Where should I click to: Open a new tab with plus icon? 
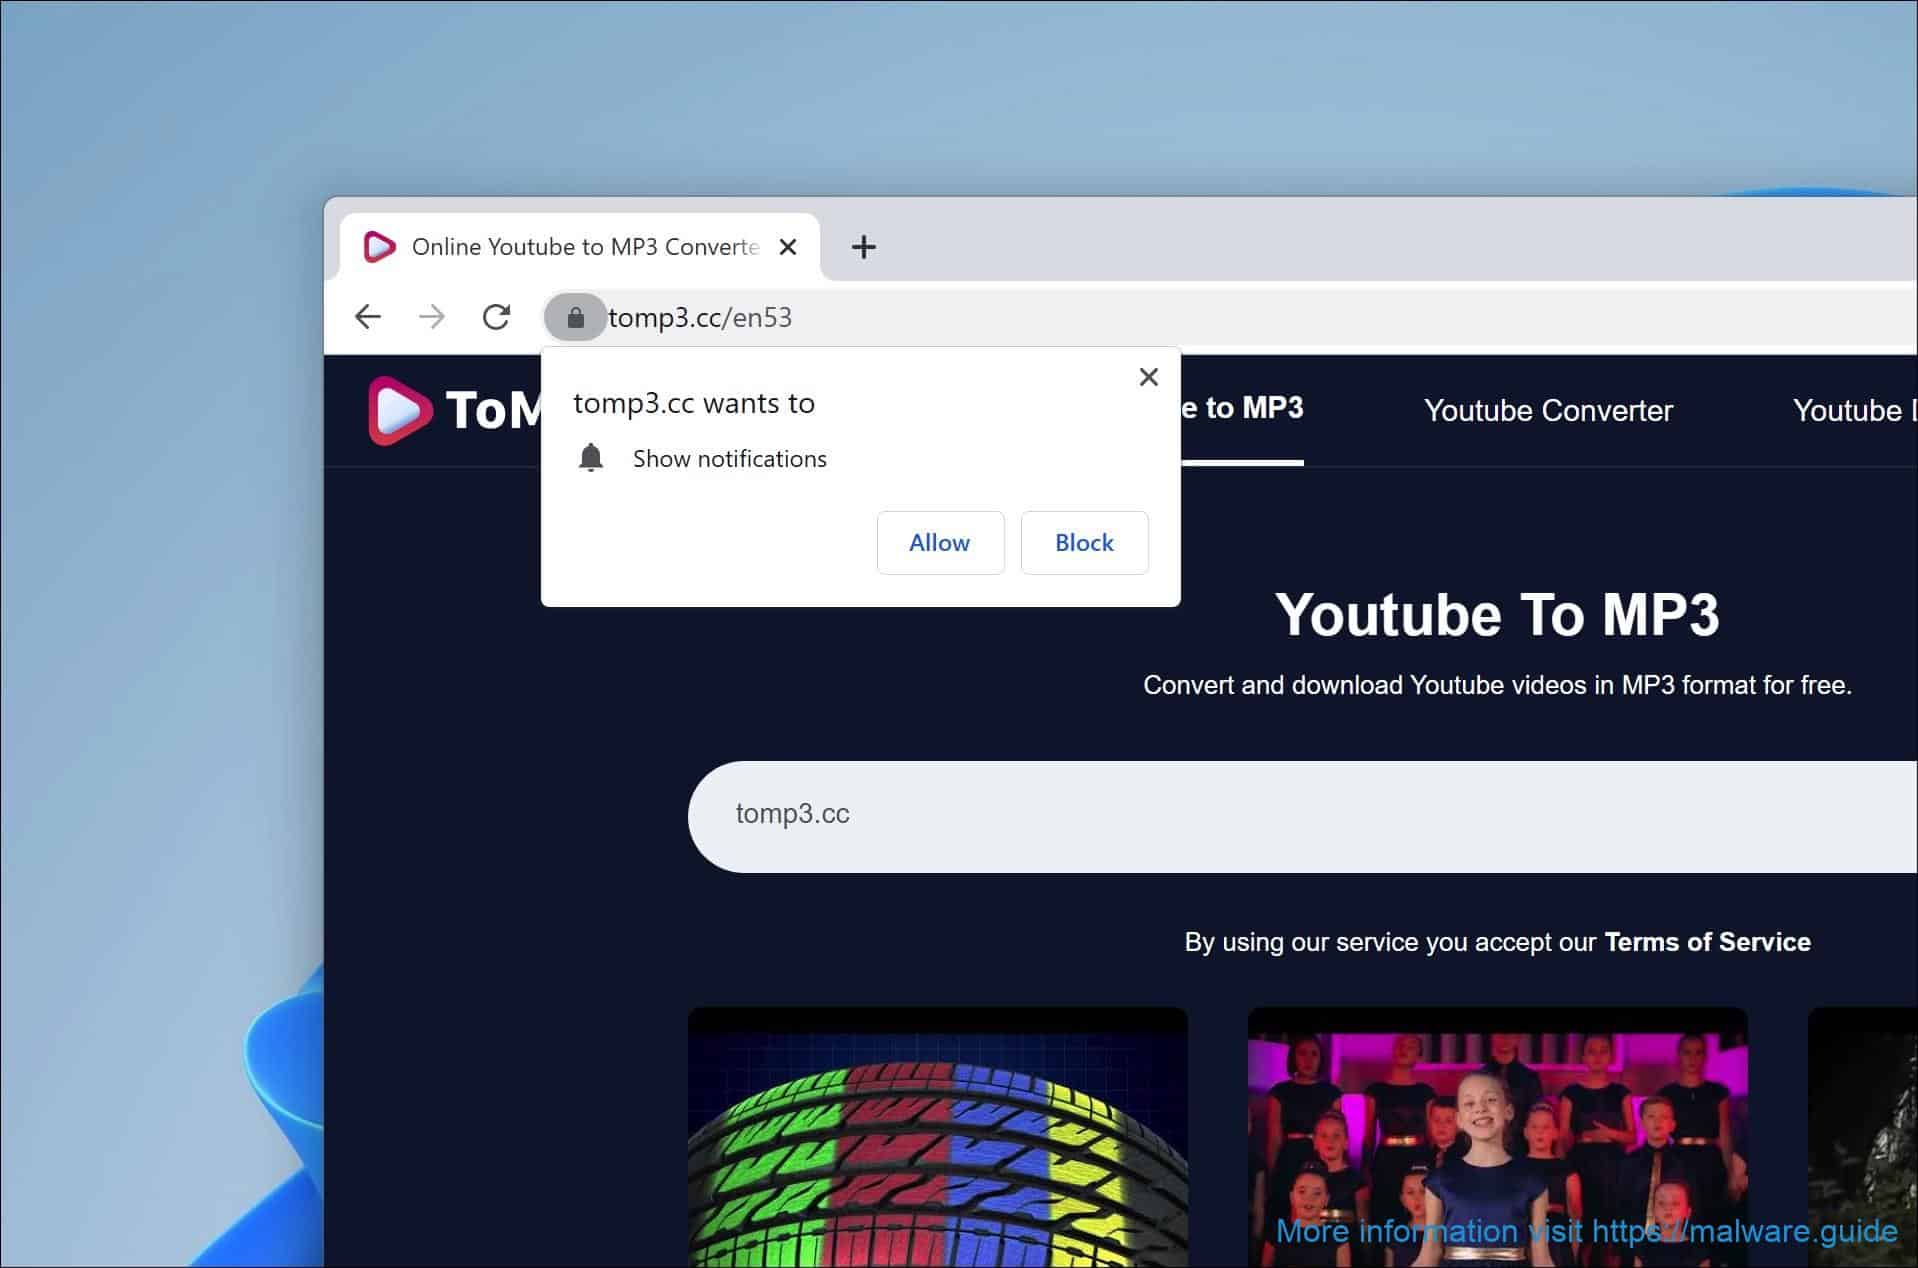point(864,247)
